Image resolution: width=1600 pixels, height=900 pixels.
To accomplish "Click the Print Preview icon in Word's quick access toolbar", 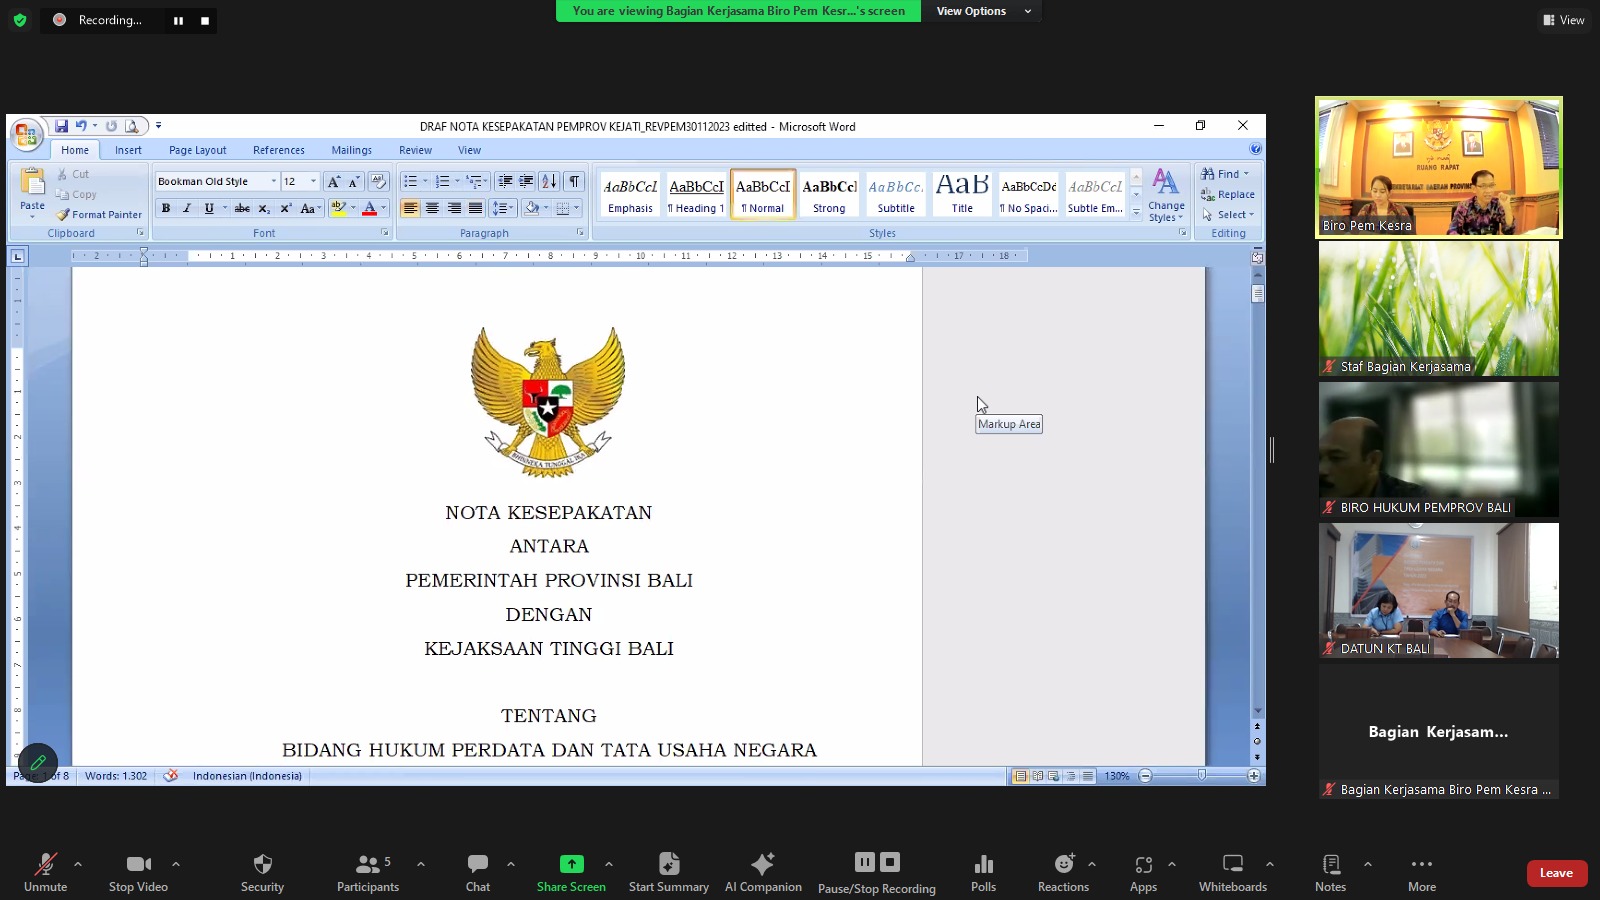I will (x=131, y=126).
